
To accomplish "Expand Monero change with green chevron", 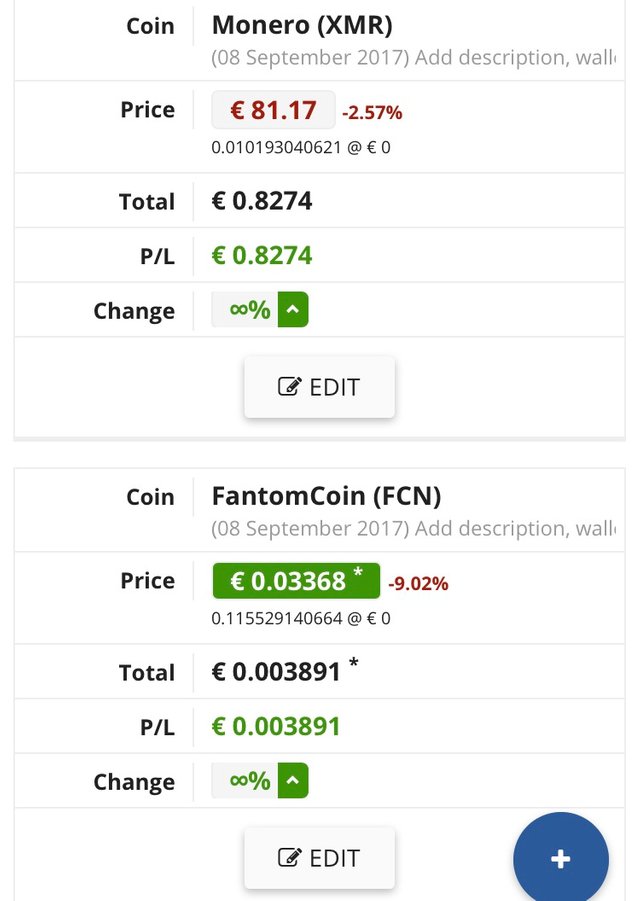I will [293, 310].
